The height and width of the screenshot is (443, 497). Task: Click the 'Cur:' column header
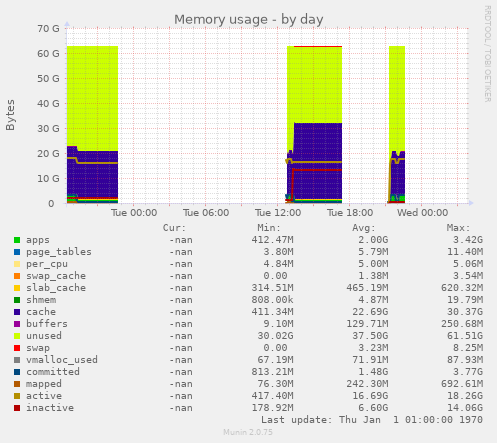[174, 228]
